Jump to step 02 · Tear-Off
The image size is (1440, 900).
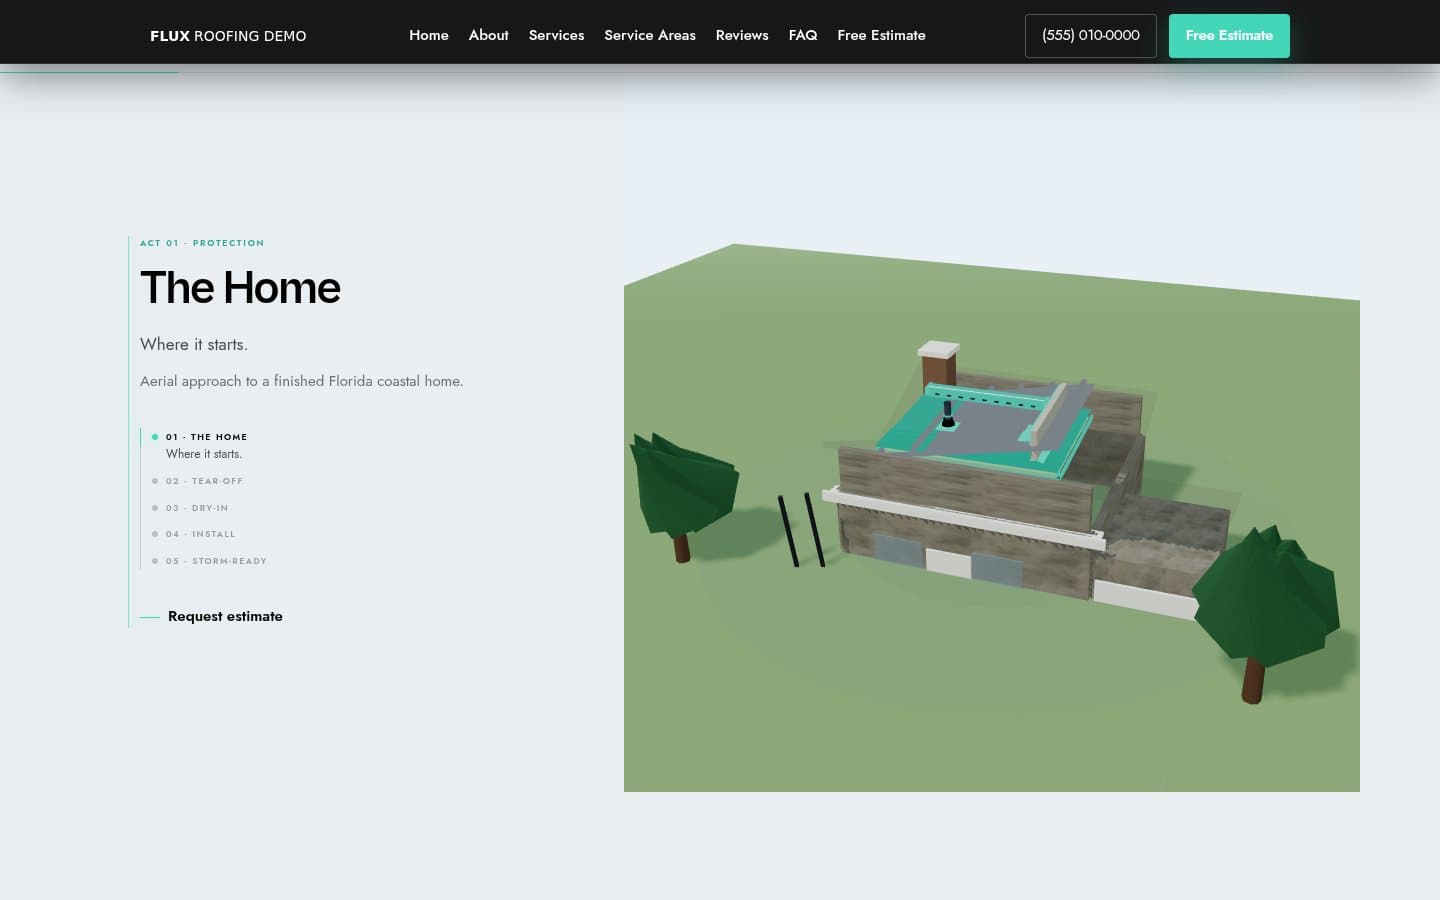(198, 481)
